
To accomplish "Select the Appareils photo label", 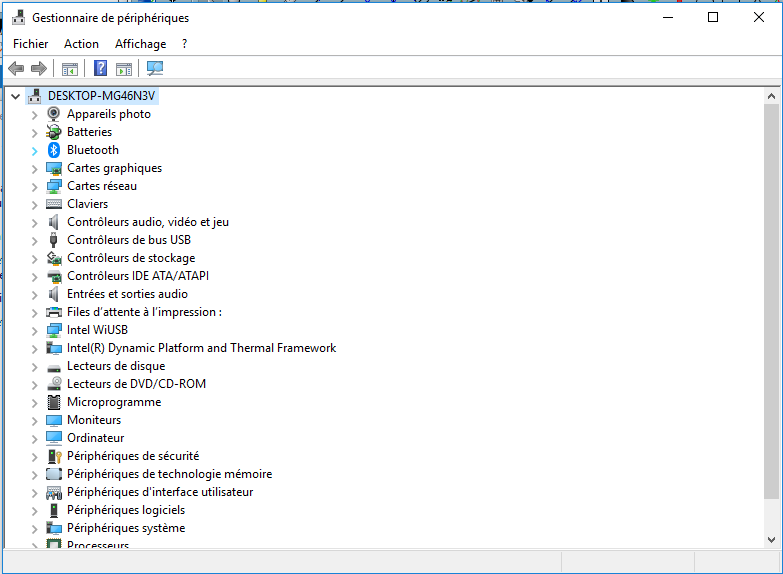I will 109,114.
